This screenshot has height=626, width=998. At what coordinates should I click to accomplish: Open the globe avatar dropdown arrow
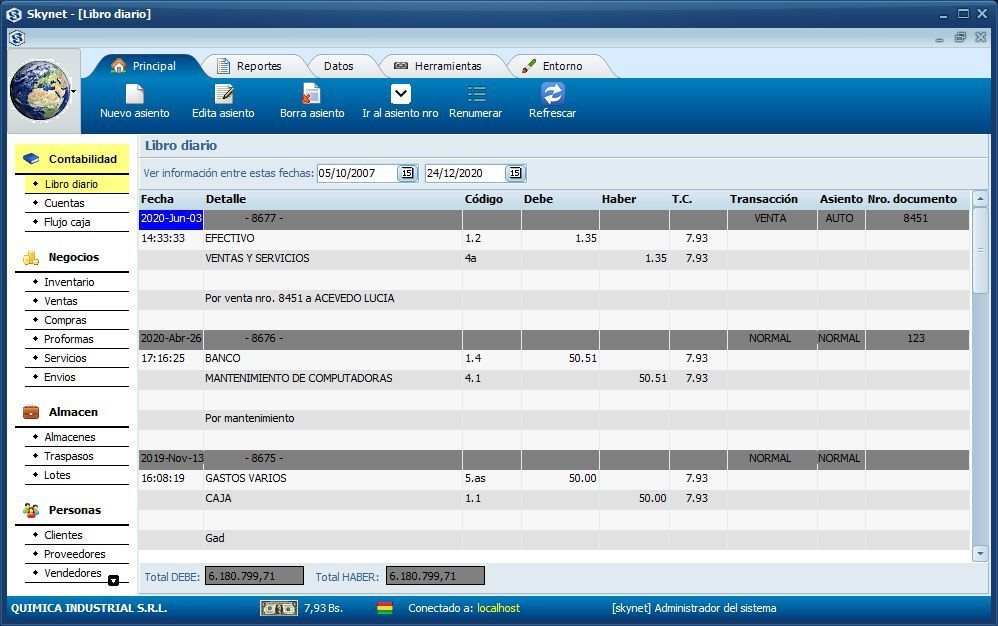(x=71, y=90)
